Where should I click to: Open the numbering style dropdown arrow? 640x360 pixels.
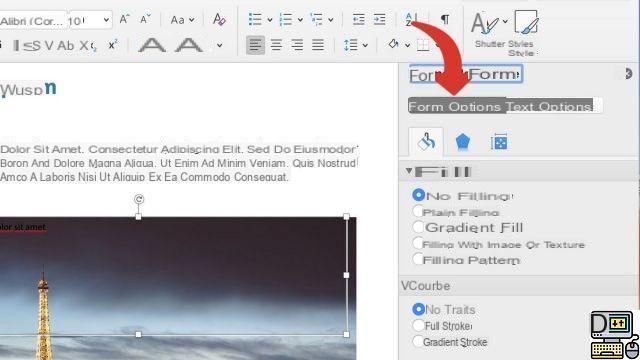coord(300,20)
